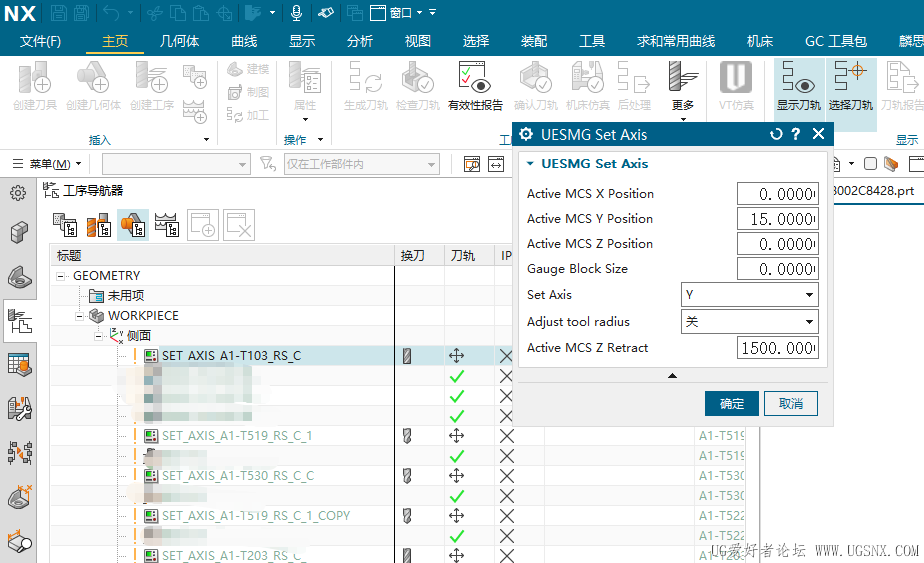The width and height of the screenshot is (924, 563).
Task: Click Active MCS Z Retract field
Action: 777,348
